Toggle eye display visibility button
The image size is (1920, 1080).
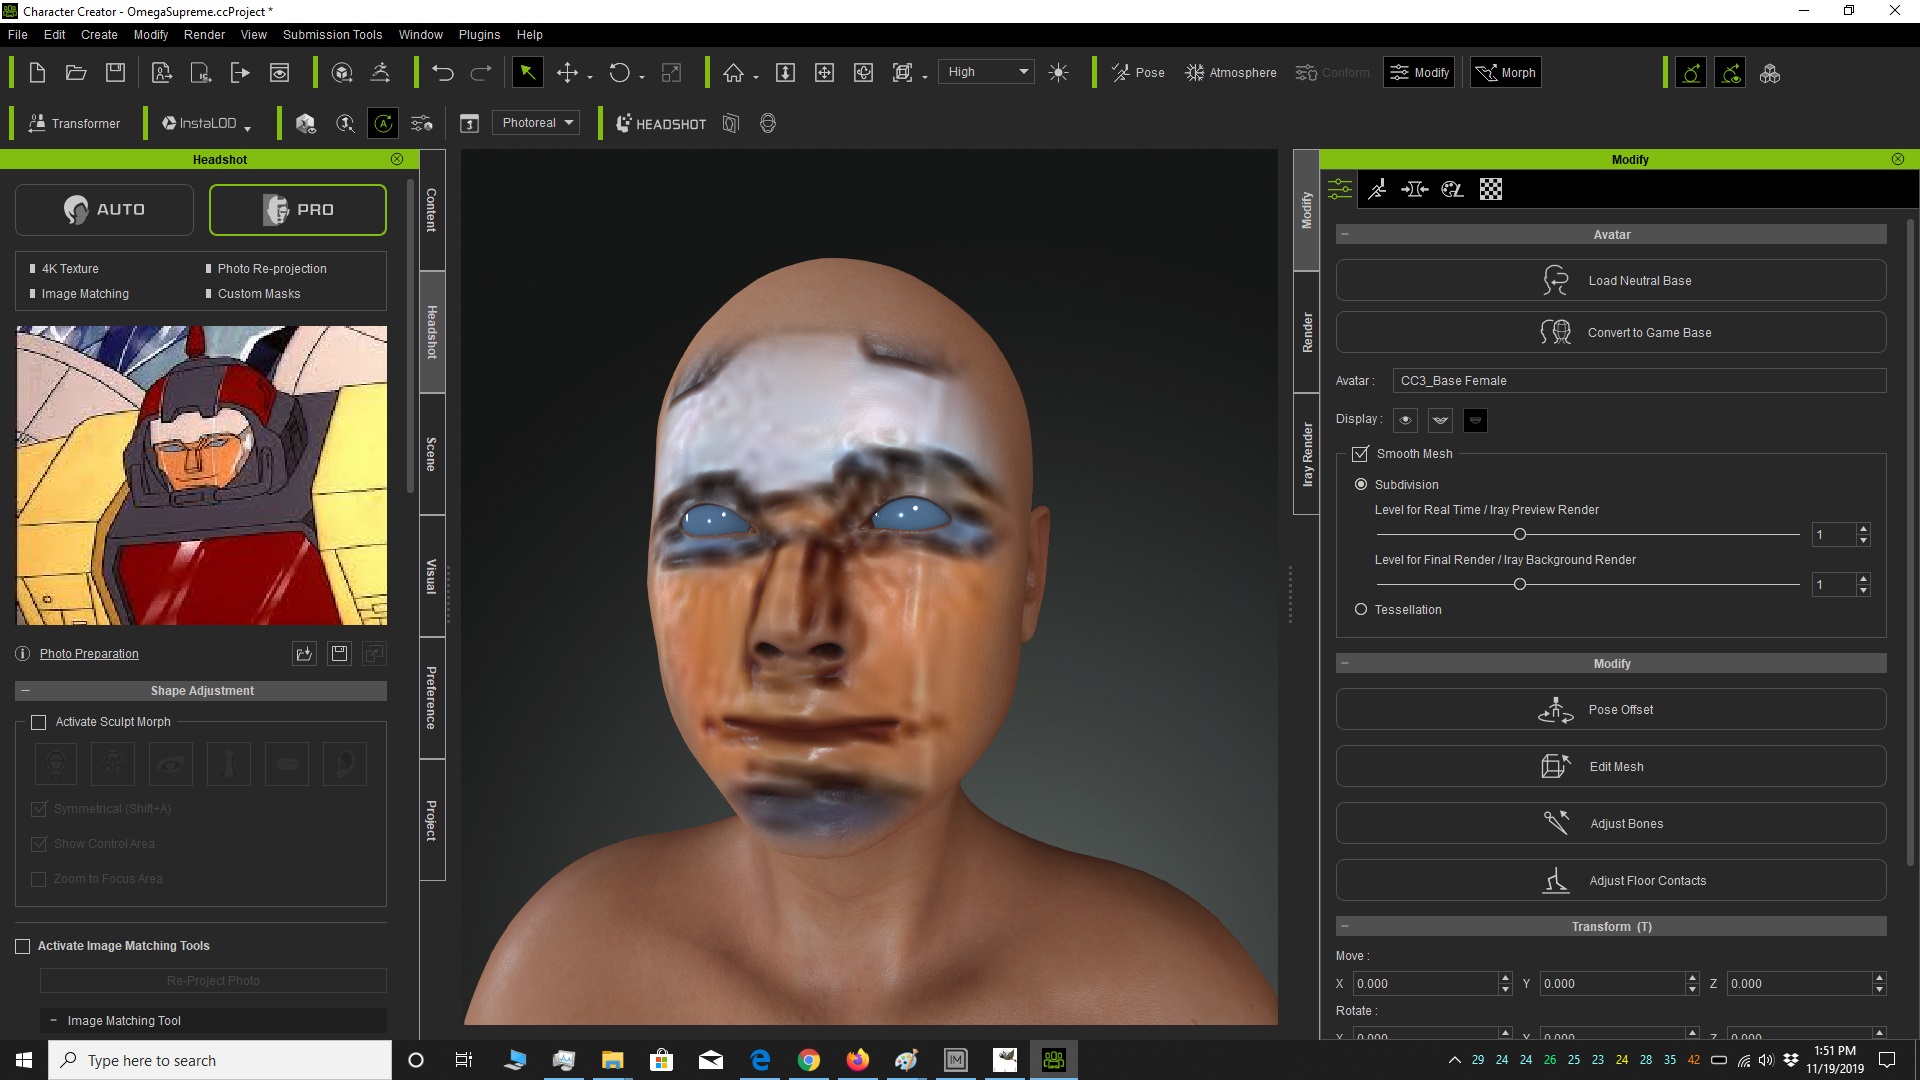(x=1405, y=420)
